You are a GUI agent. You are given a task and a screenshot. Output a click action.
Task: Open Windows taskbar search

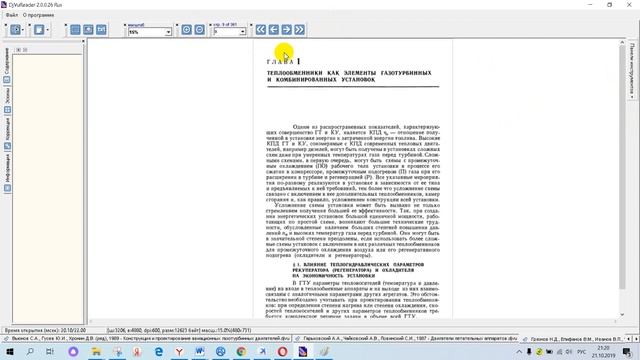(30, 351)
